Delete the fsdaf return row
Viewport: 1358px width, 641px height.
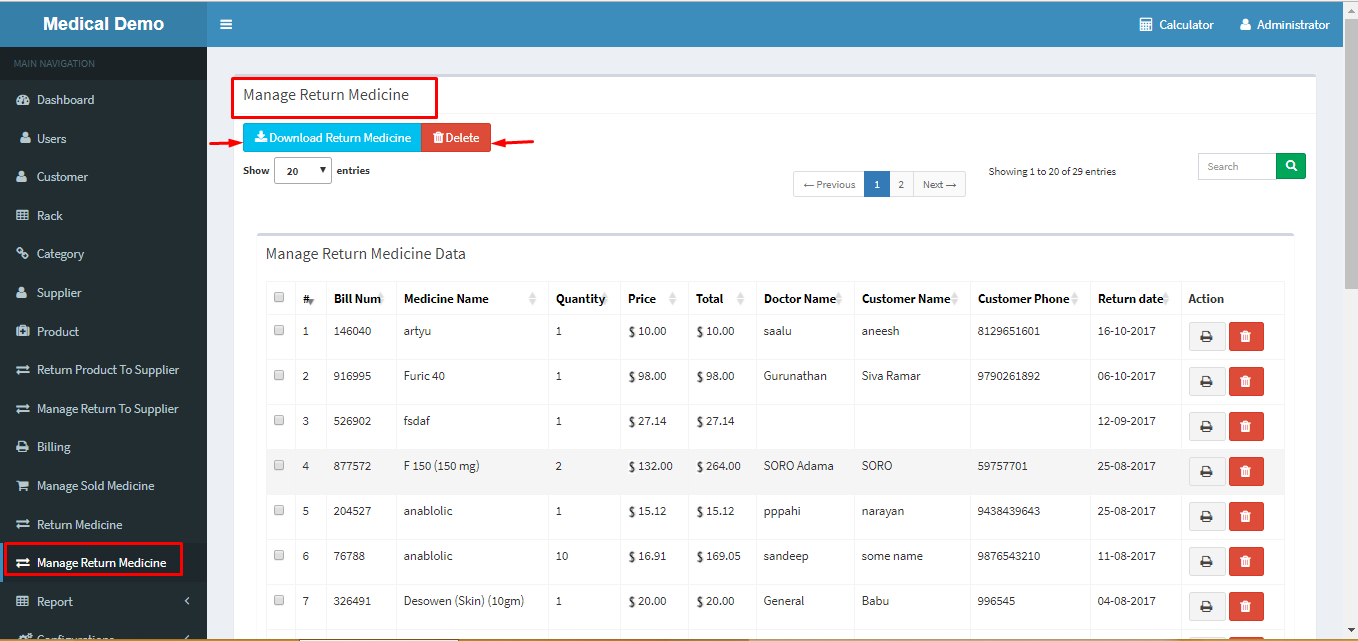pos(1246,427)
